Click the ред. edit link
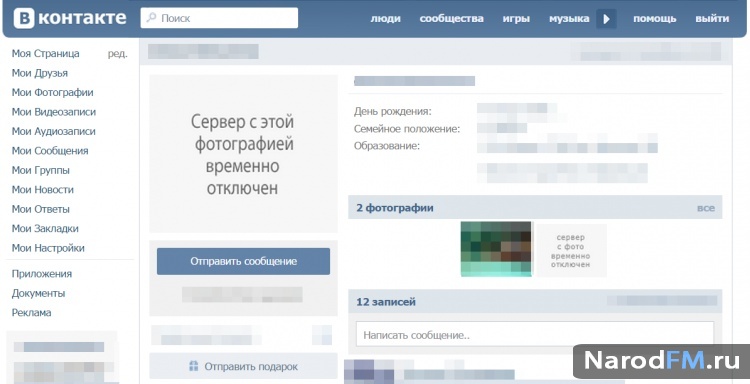750x384 pixels. tap(118, 54)
